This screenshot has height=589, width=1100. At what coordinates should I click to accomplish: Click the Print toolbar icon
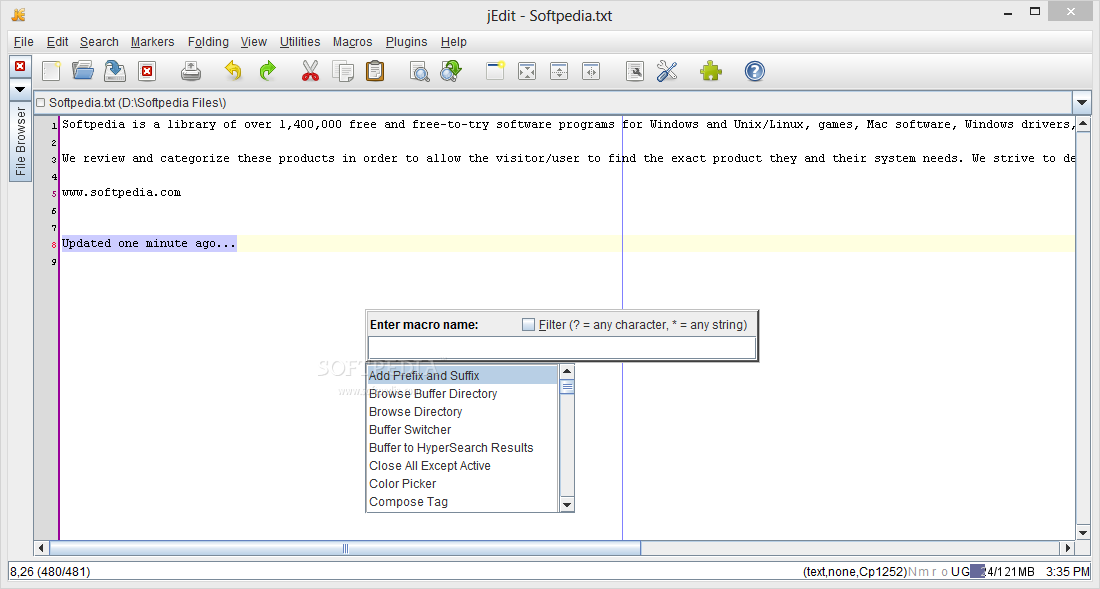point(191,71)
